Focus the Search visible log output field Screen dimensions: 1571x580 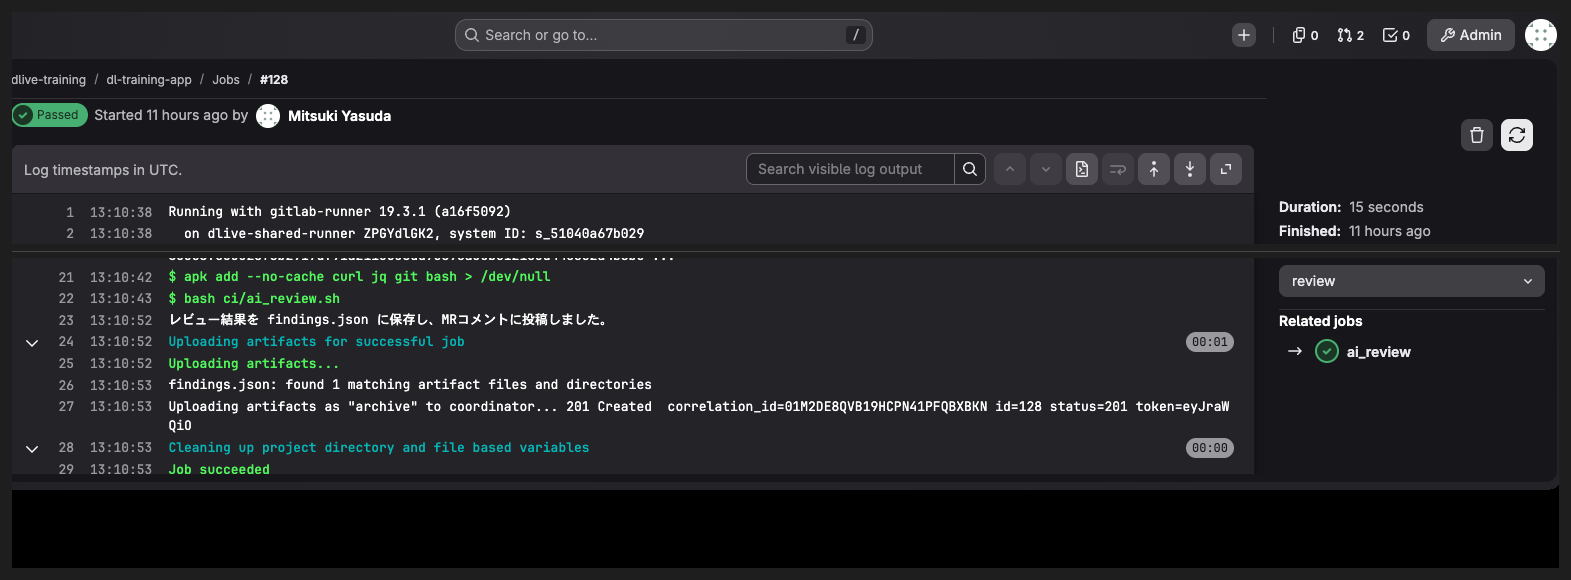tap(850, 169)
